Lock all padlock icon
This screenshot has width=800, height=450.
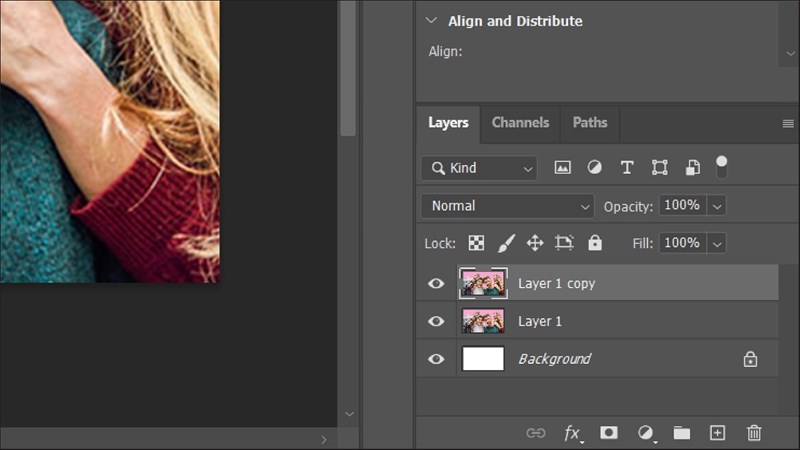595,243
